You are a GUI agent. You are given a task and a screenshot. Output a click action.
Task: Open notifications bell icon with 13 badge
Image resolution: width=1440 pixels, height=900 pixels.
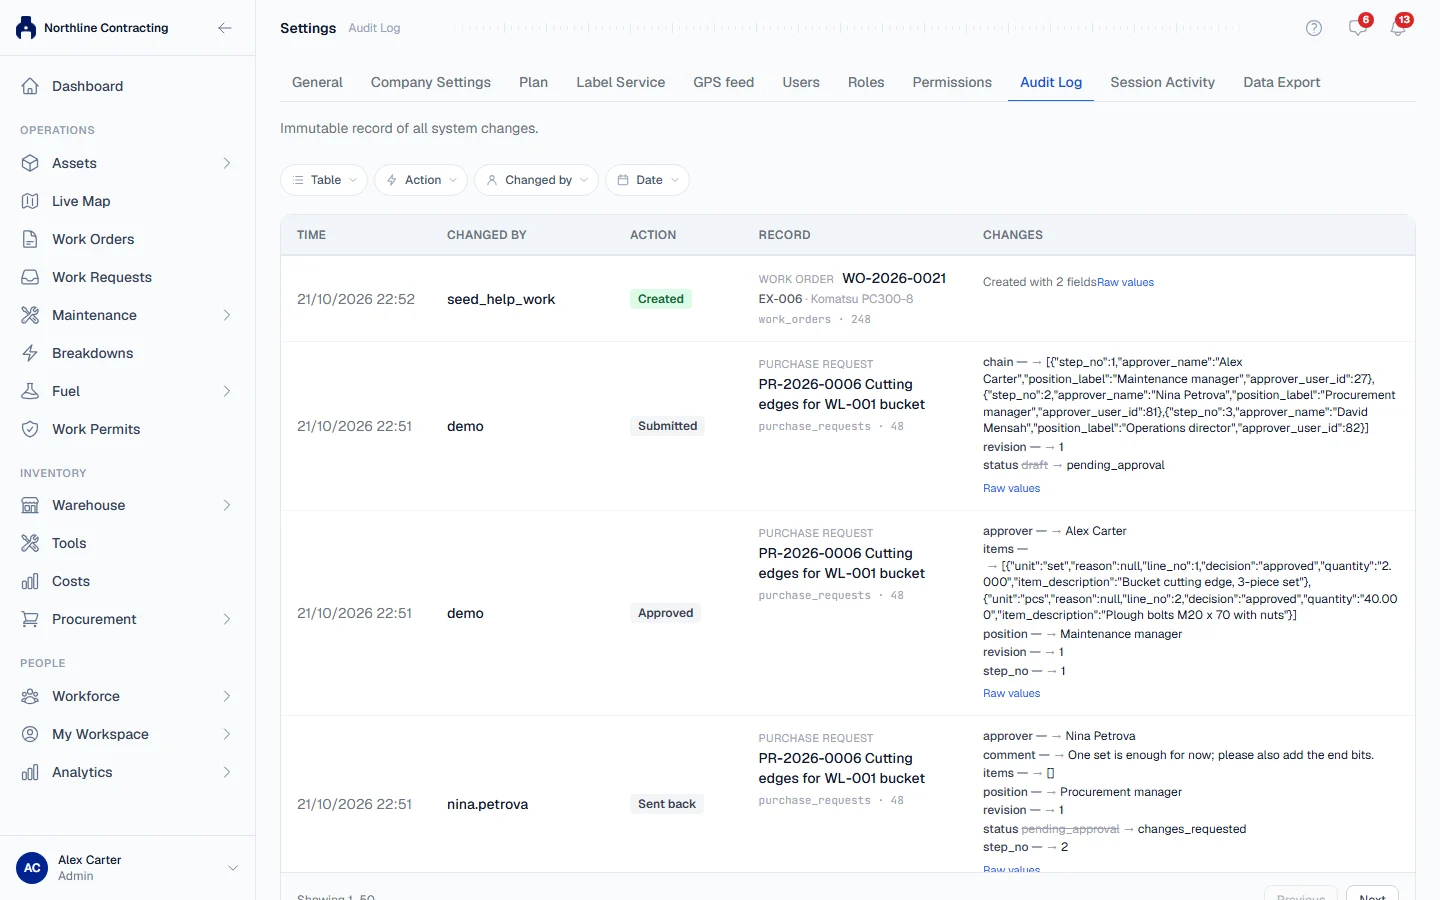point(1398,27)
